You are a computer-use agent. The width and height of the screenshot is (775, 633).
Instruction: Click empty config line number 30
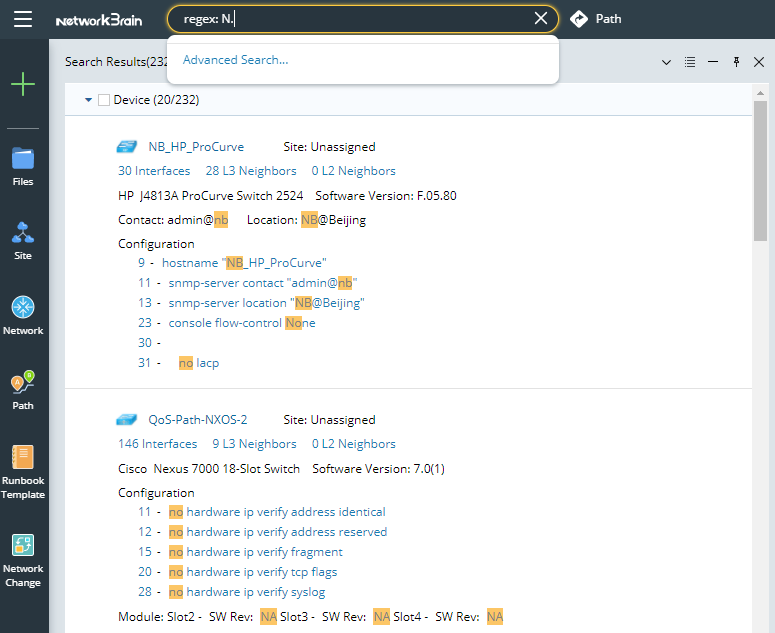point(145,343)
